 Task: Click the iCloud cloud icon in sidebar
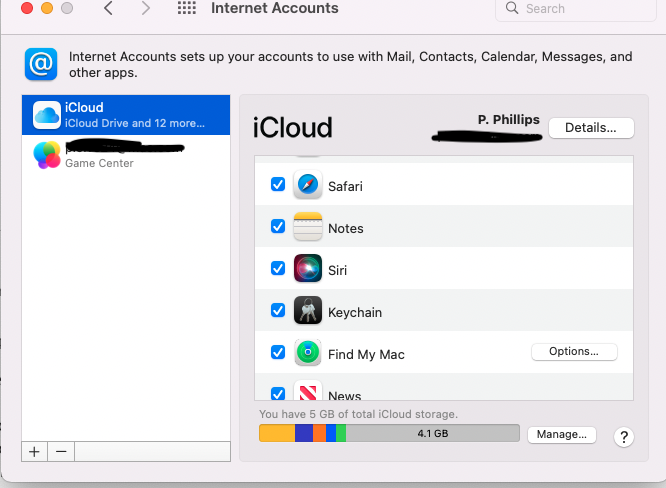[47, 115]
